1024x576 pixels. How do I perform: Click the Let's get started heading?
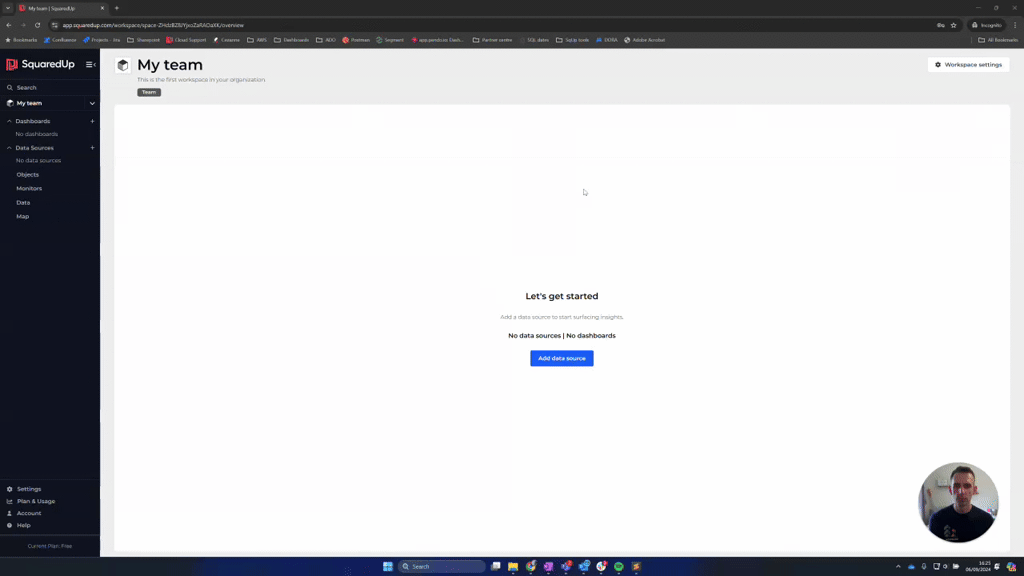pos(562,296)
